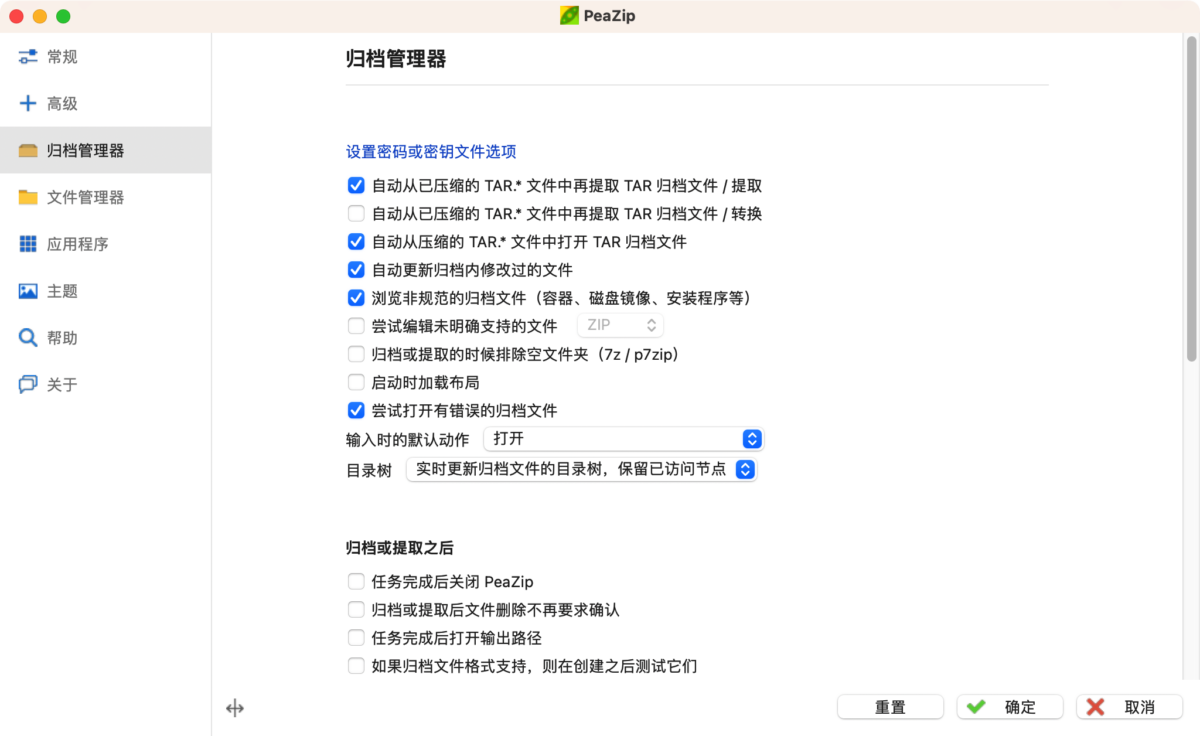
Task: Click the 设置密码或密钥文件选项 link
Action: (x=431, y=152)
